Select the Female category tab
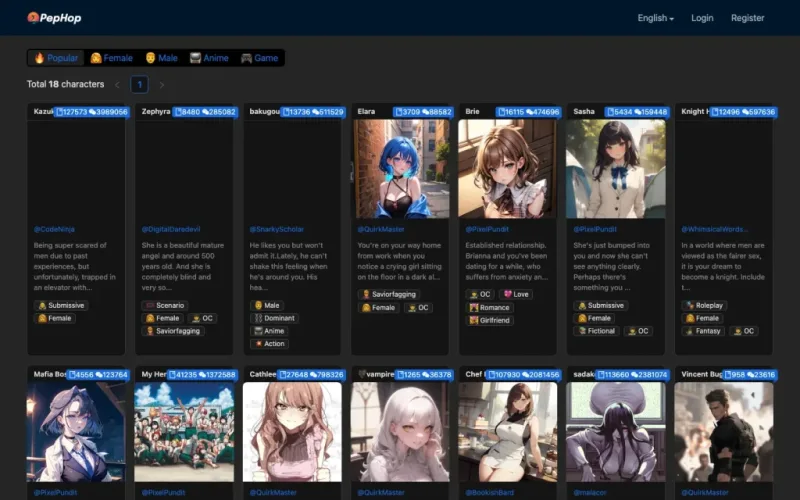This screenshot has height=500, width=800. (111, 58)
